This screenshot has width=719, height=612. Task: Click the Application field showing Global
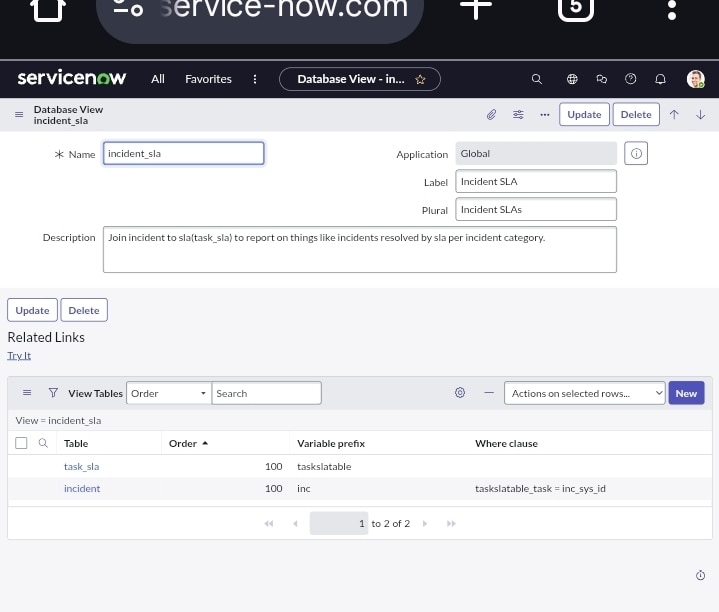(536, 153)
